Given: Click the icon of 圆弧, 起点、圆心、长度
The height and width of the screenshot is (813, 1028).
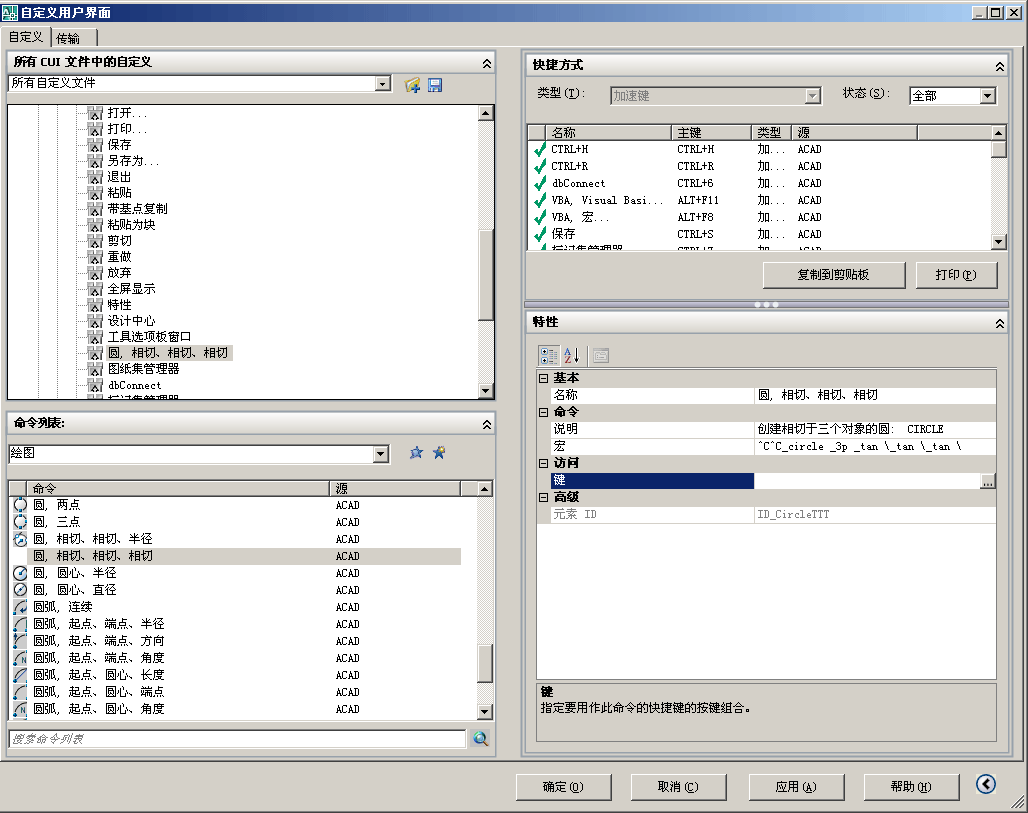Looking at the screenshot, I should tap(20, 675).
